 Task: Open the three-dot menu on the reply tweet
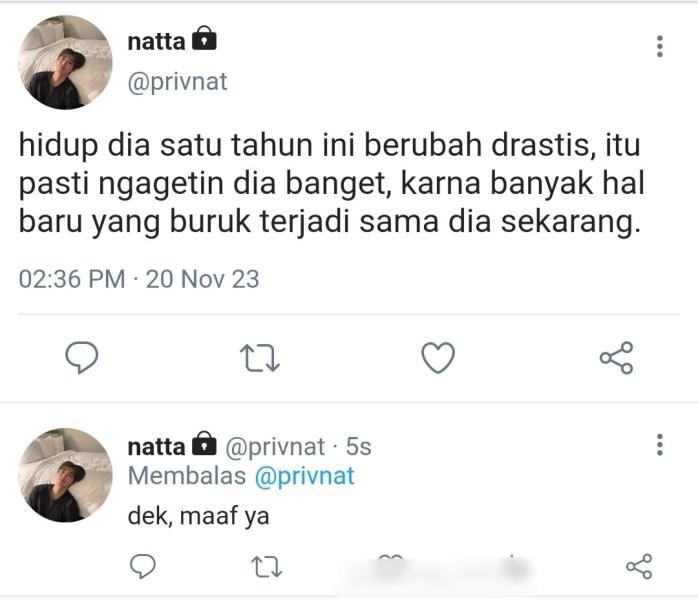(x=659, y=445)
